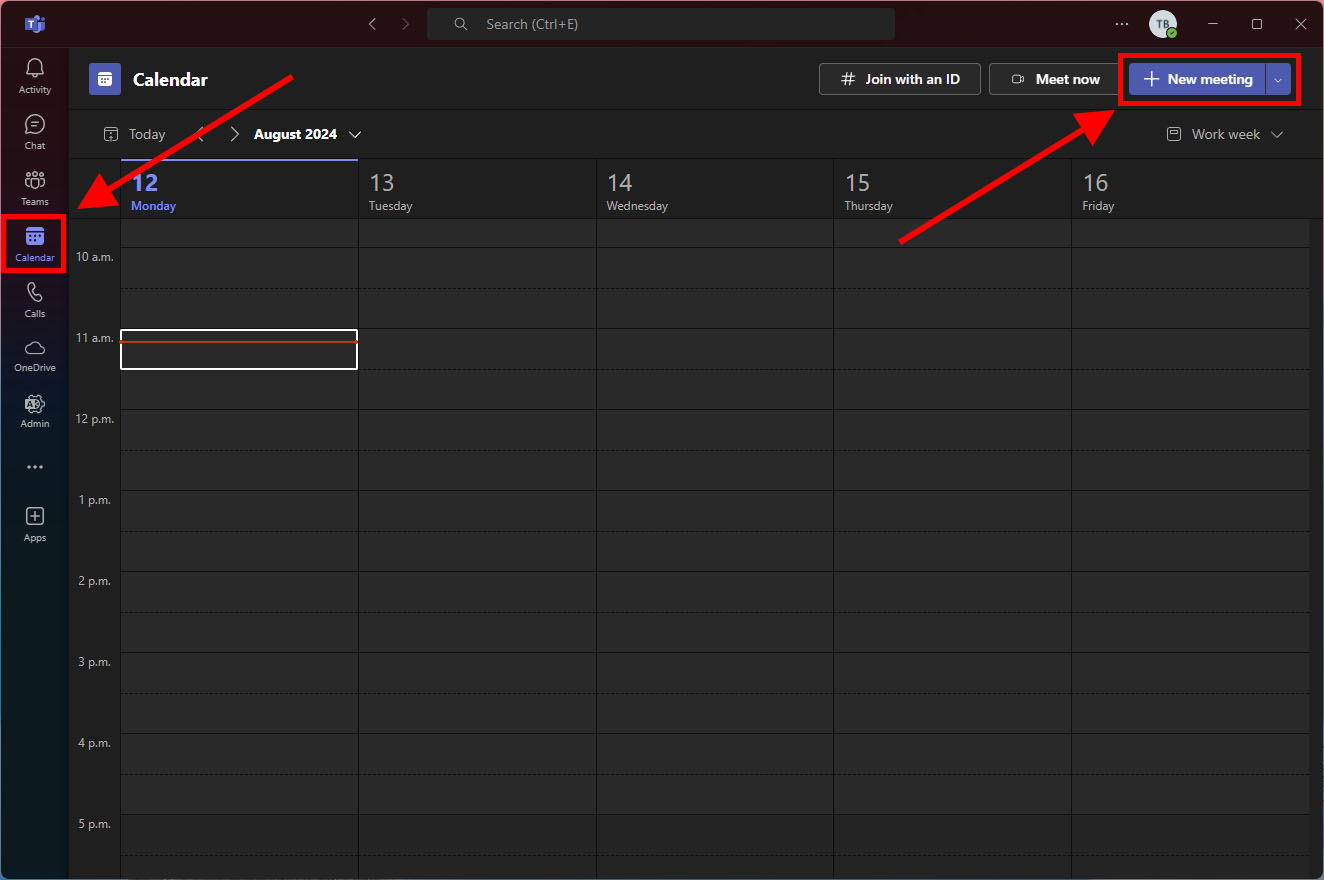Open the Admin app

[35, 411]
